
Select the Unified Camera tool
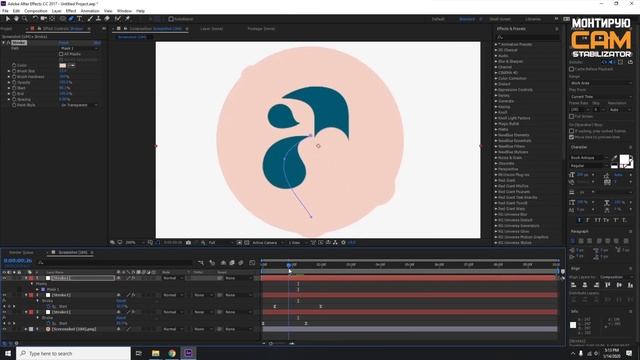pyautogui.click(x=43, y=19)
